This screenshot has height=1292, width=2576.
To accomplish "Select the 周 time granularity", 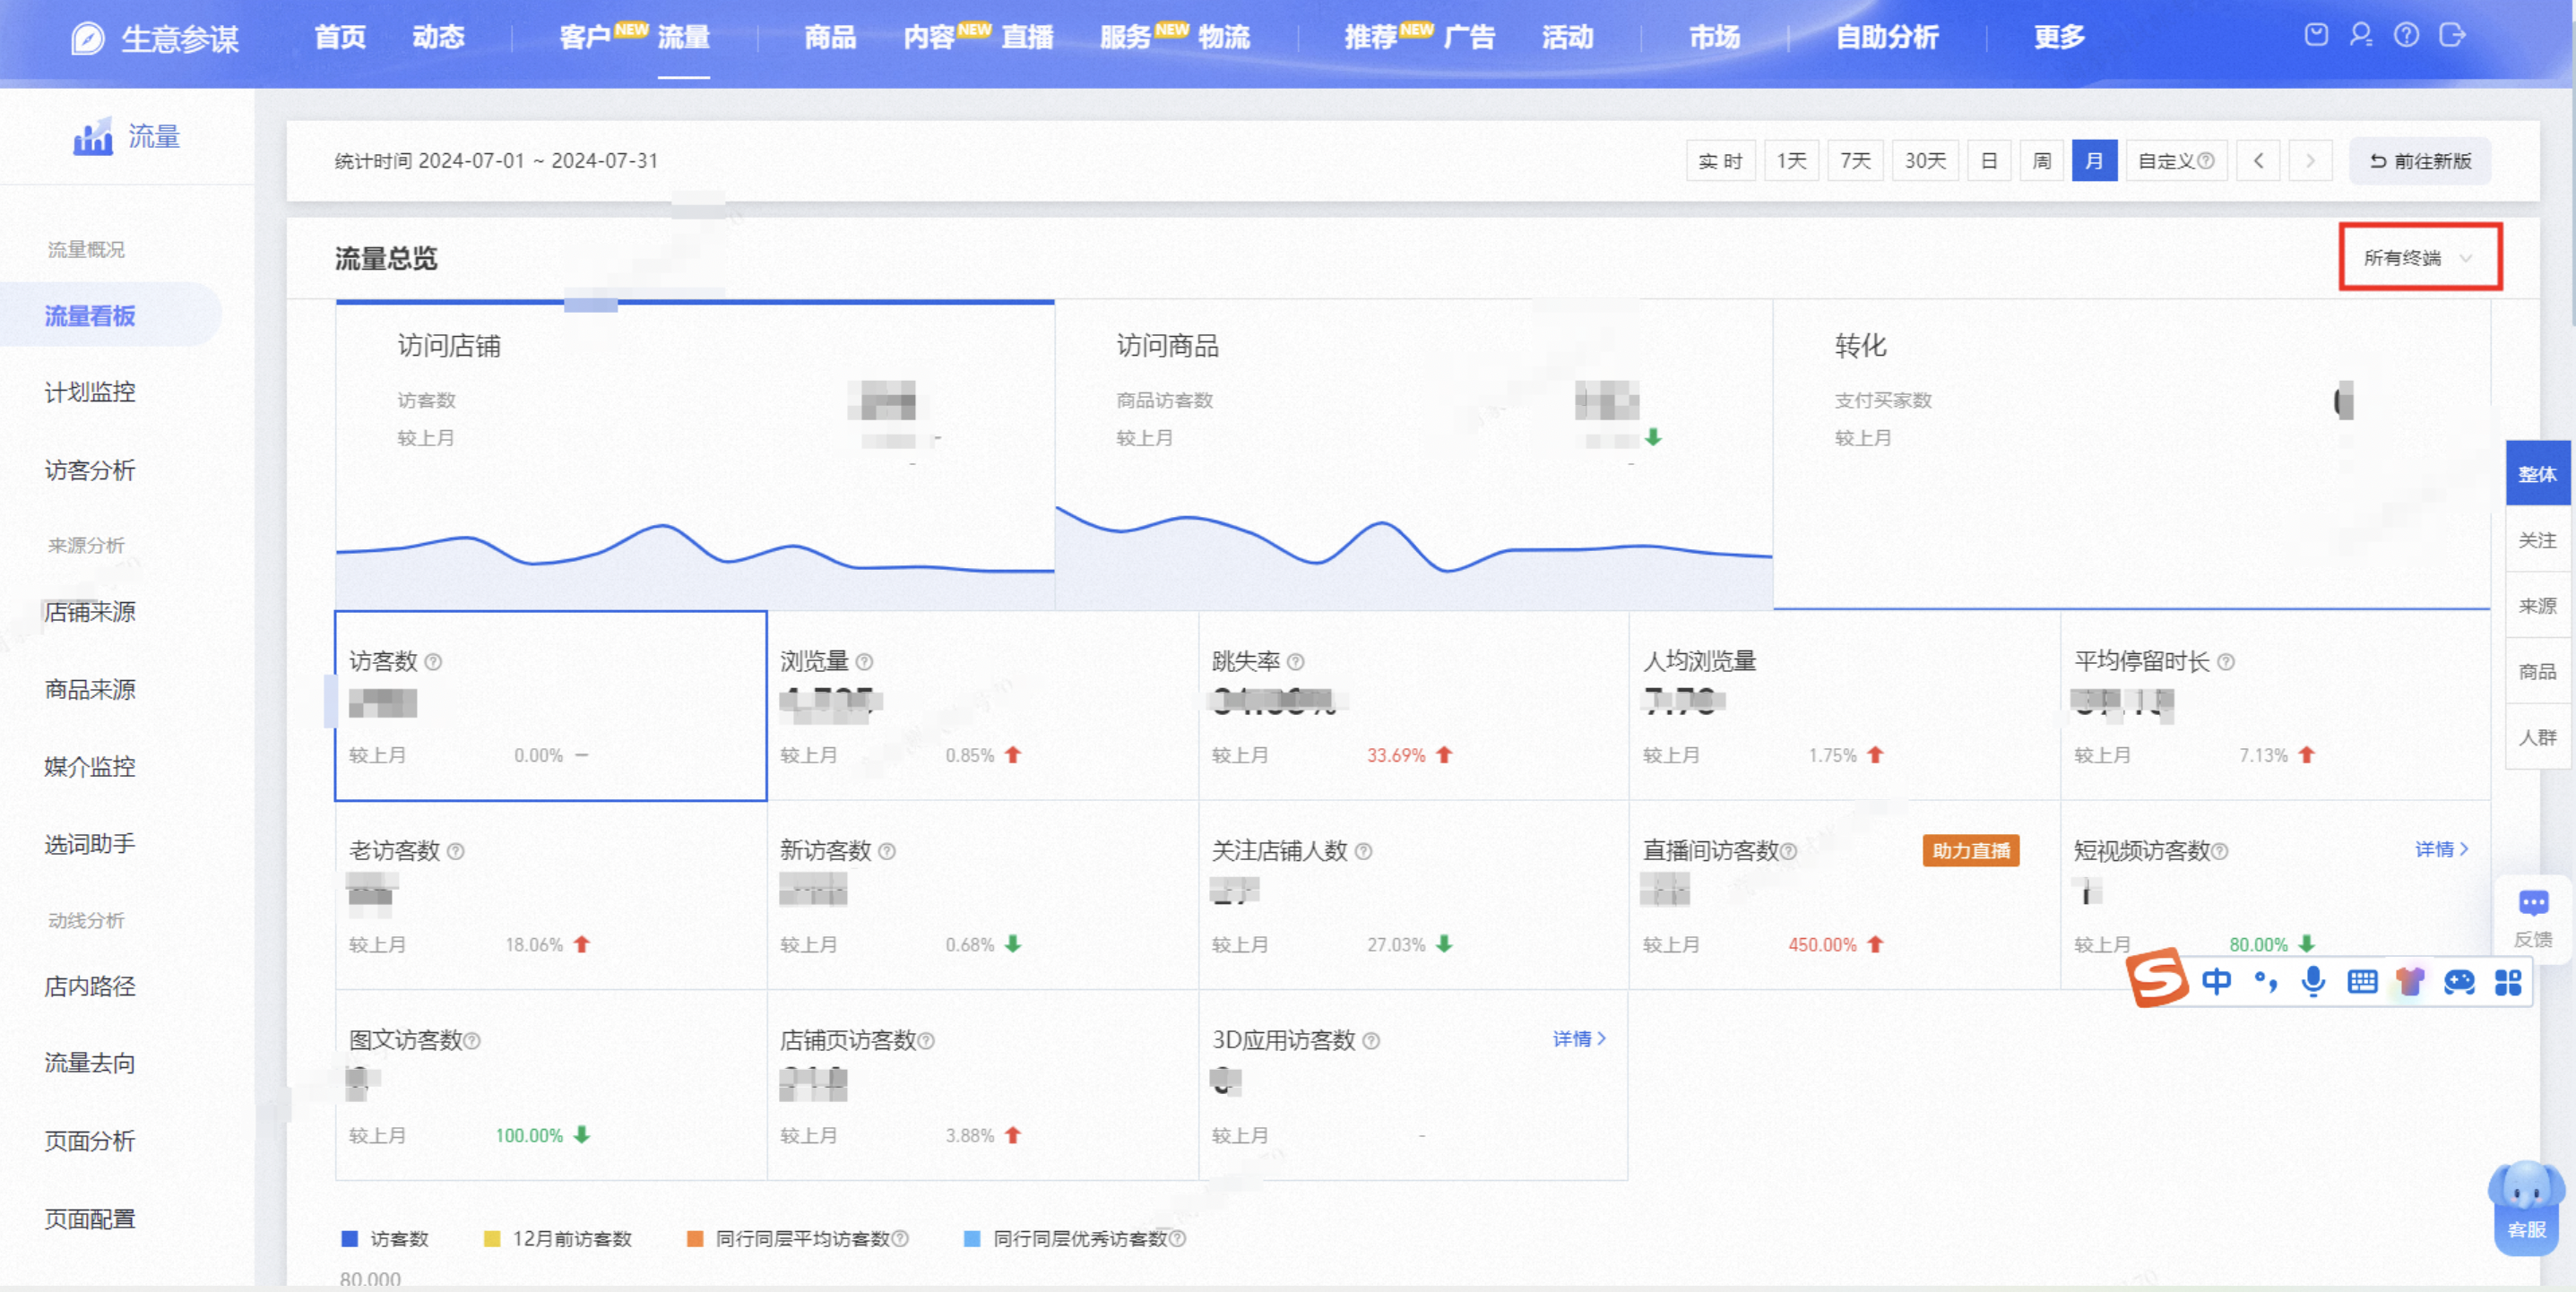I will coord(2042,161).
